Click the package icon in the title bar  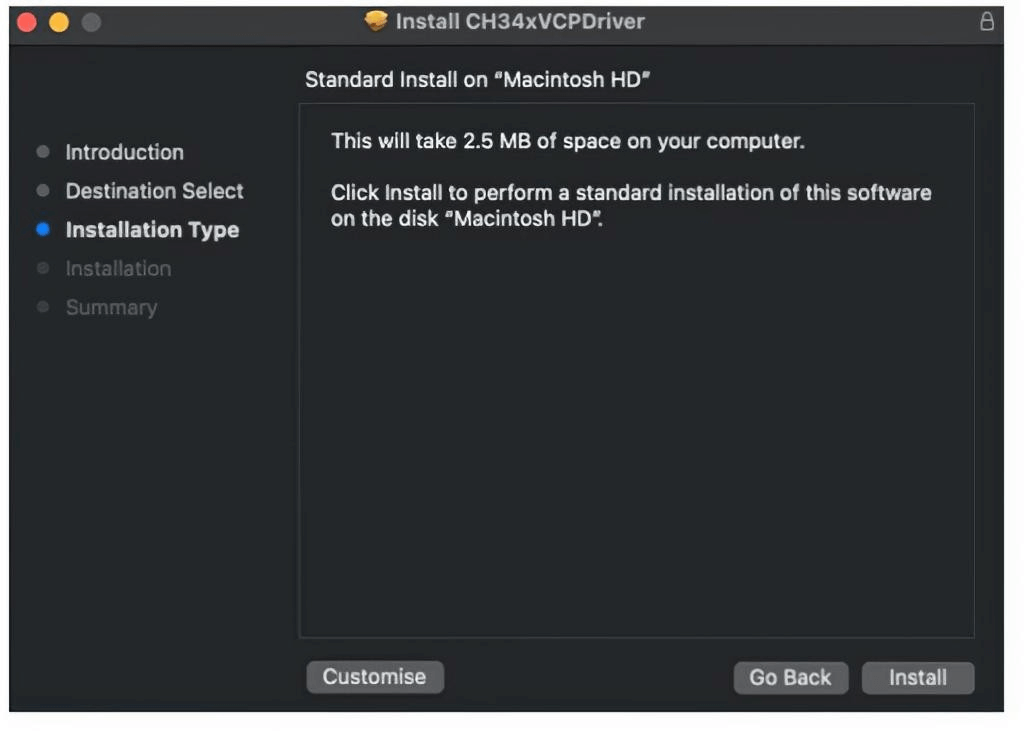[376, 21]
